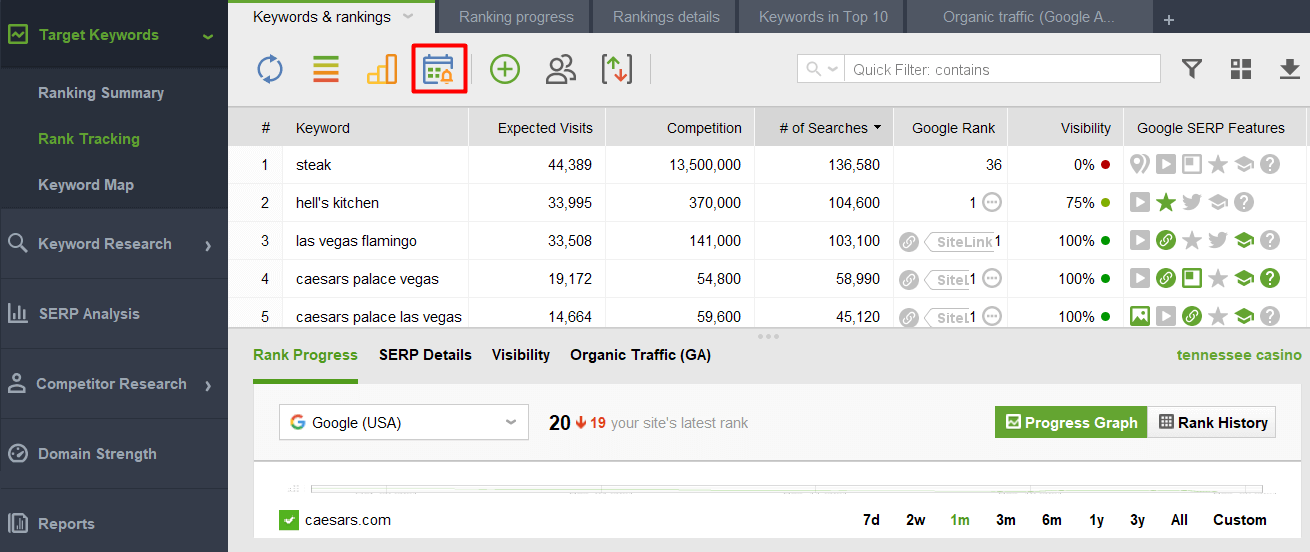
Task: Click featured snippet box icon for caesars palace vegas
Action: (1191, 279)
